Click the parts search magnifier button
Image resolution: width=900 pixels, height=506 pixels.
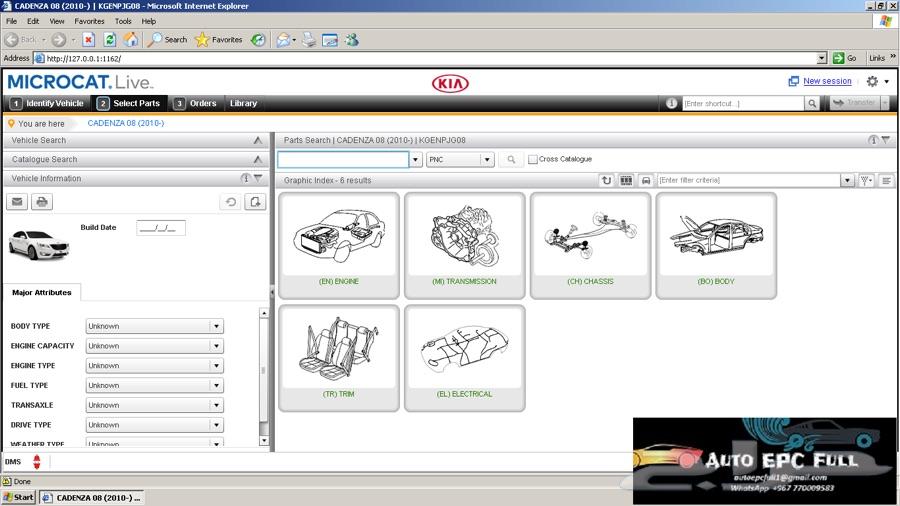click(511, 159)
